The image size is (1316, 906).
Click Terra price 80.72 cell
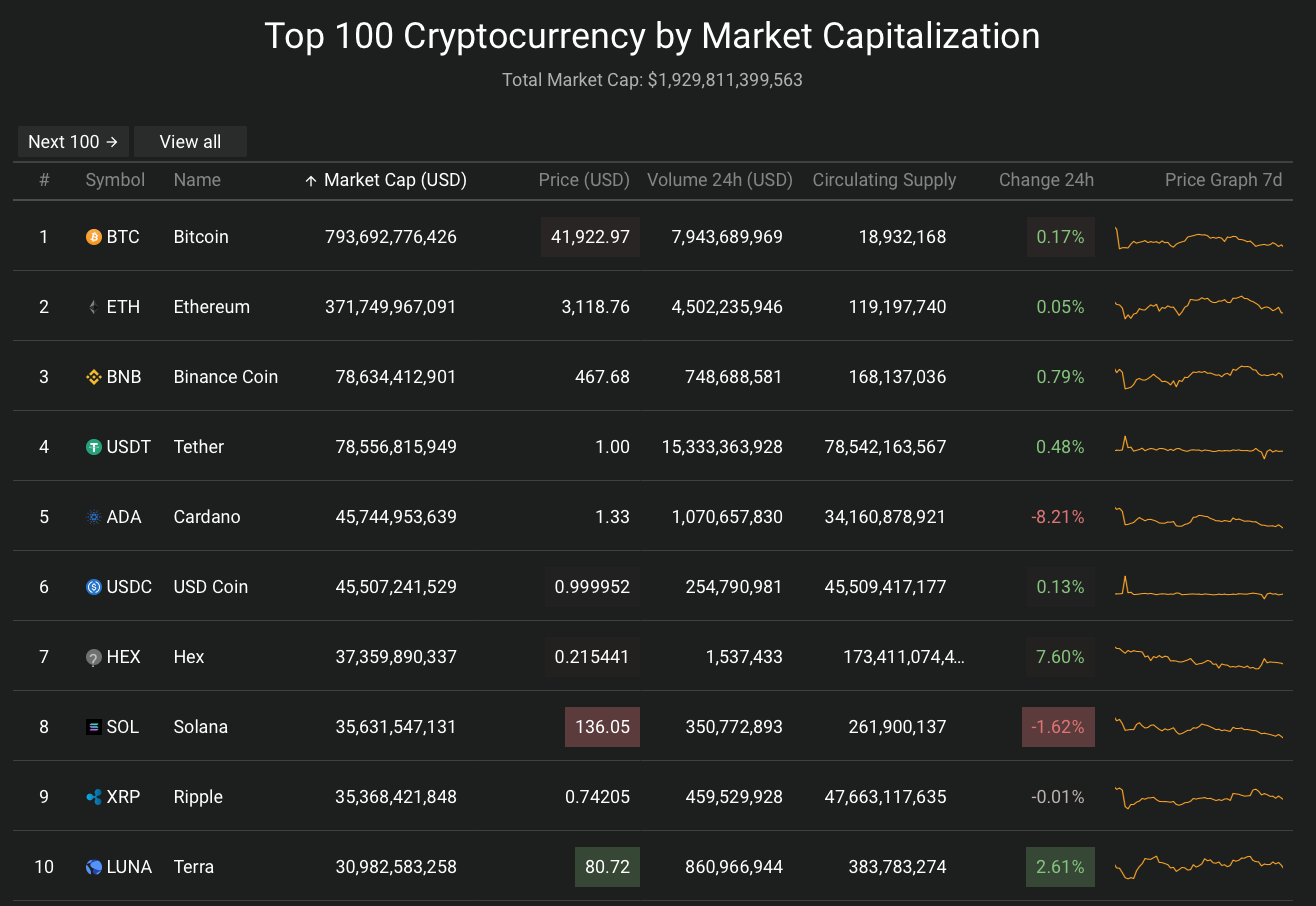pos(607,867)
